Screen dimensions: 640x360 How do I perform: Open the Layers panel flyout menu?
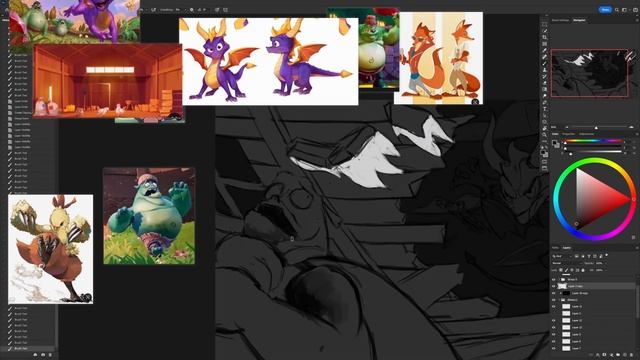pyautogui.click(x=637, y=248)
